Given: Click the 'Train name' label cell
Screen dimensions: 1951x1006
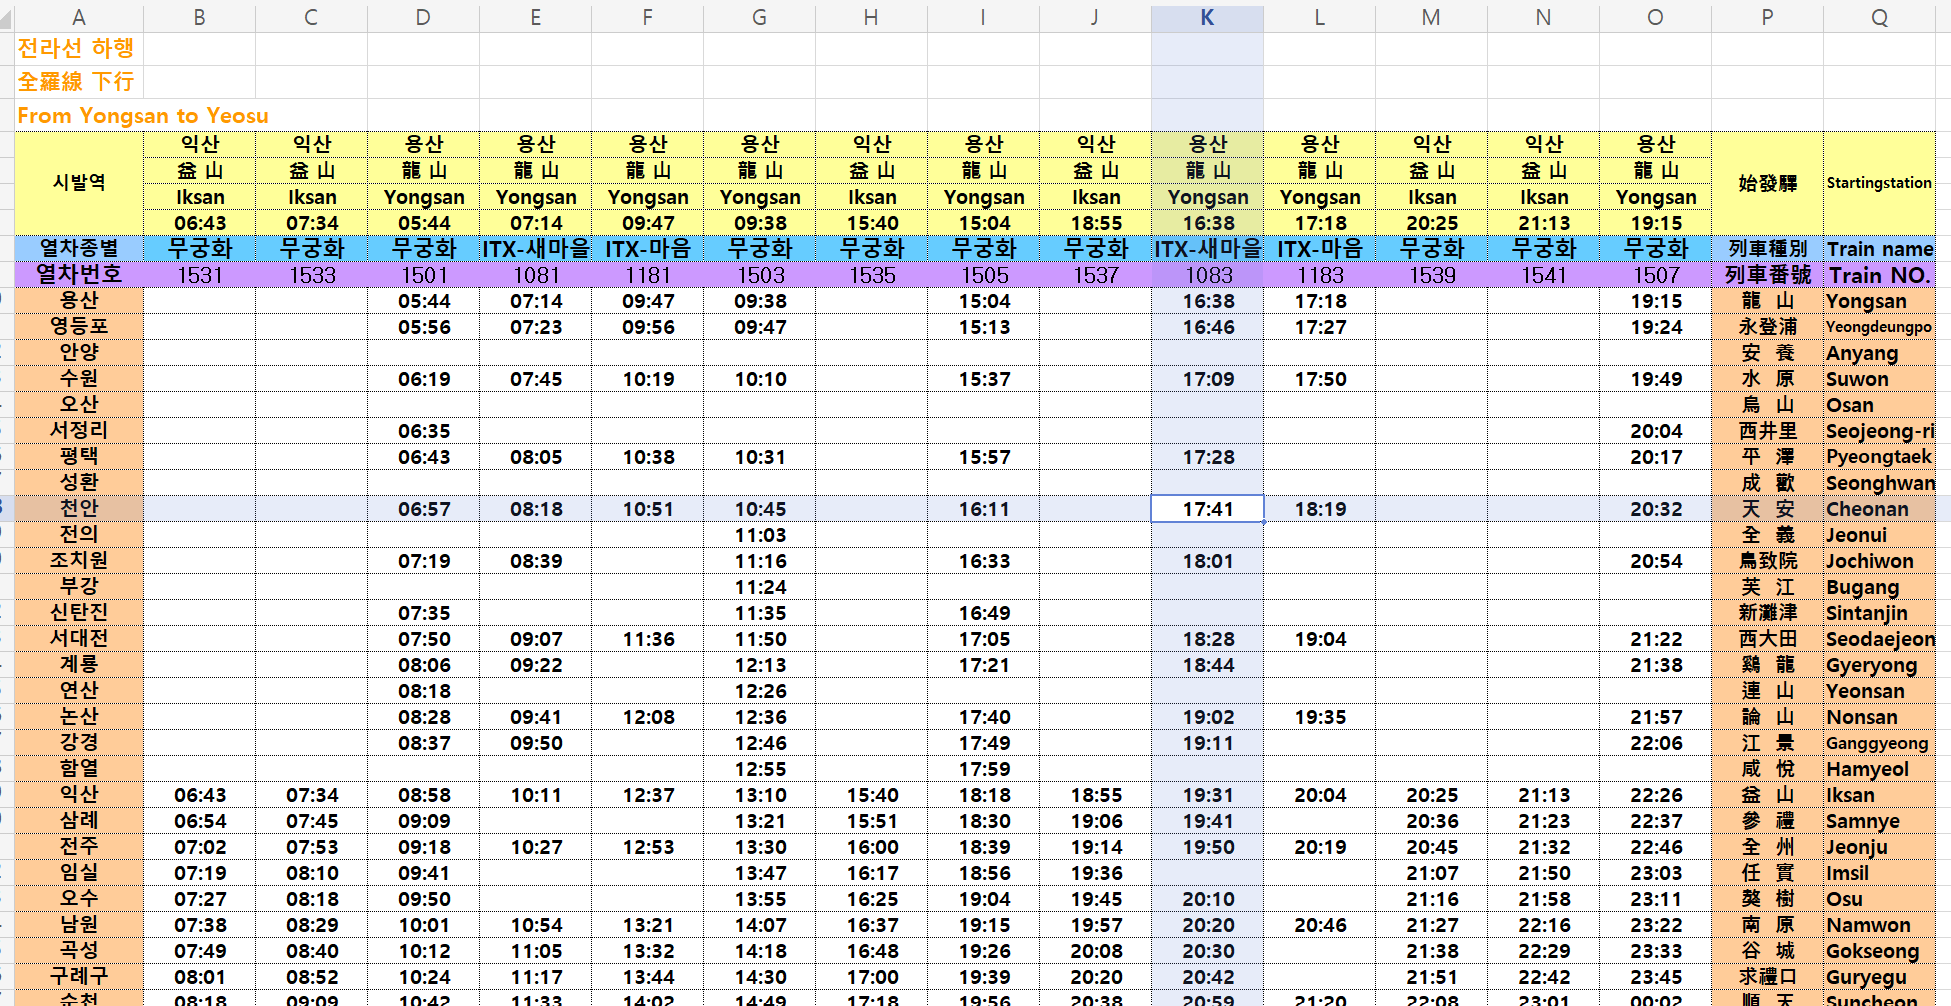Looking at the screenshot, I should [1879, 249].
